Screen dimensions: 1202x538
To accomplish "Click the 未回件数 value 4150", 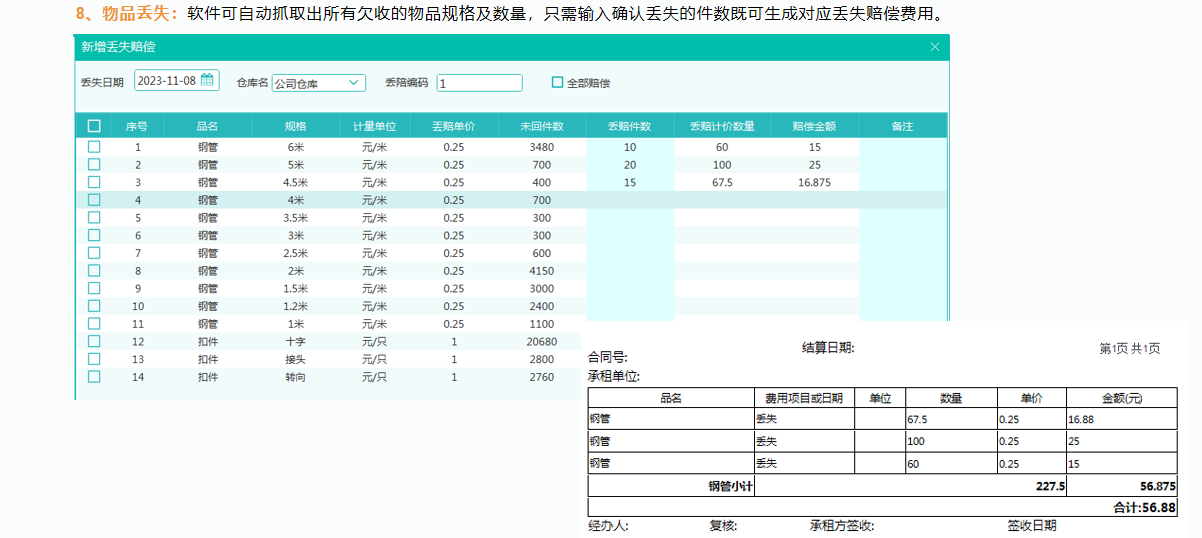I will point(541,271).
